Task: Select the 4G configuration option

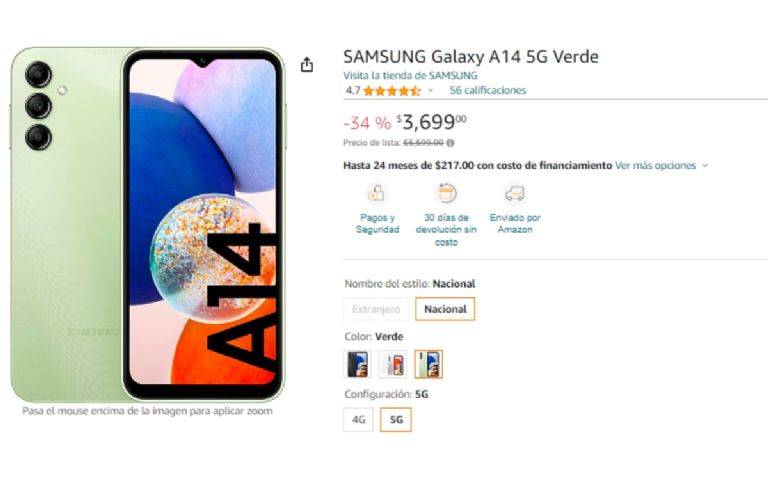Action: coord(359,420)
